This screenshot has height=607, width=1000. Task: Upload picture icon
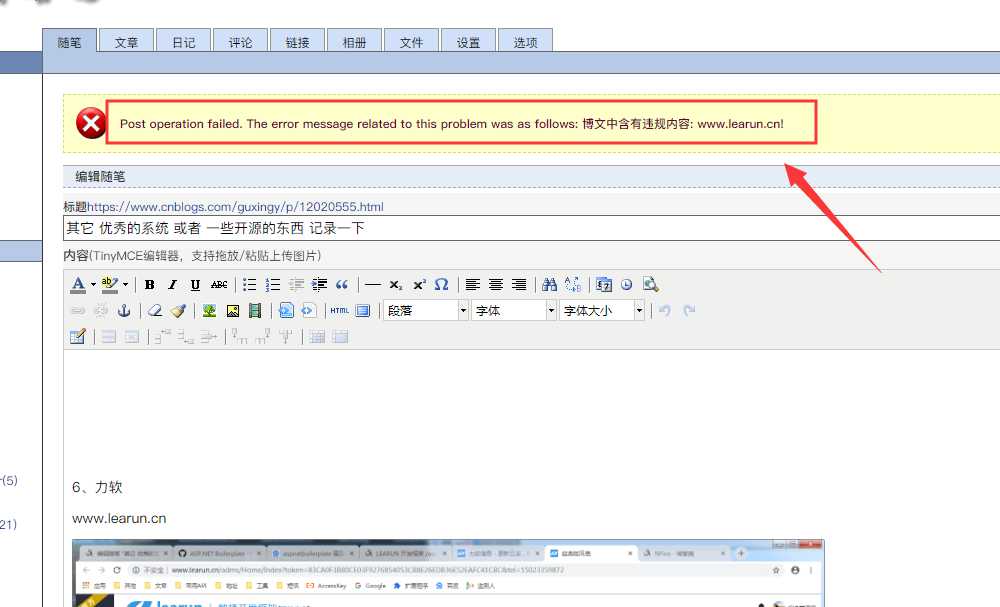tap(233, 311)
